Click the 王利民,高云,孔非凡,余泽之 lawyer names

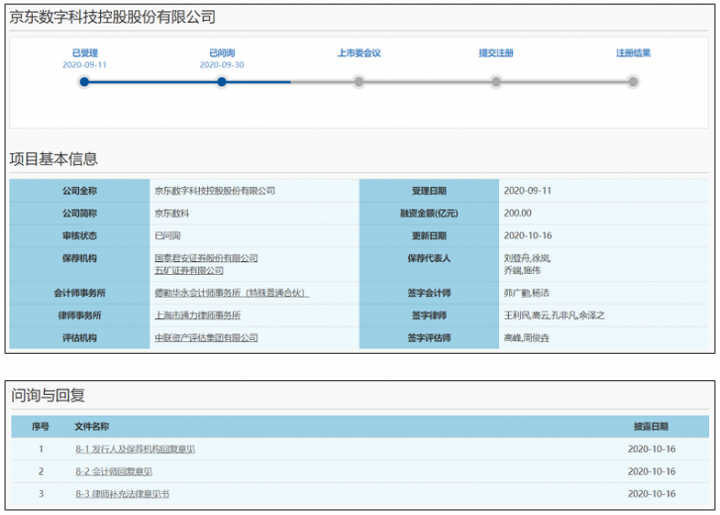(x=554, y=315)
